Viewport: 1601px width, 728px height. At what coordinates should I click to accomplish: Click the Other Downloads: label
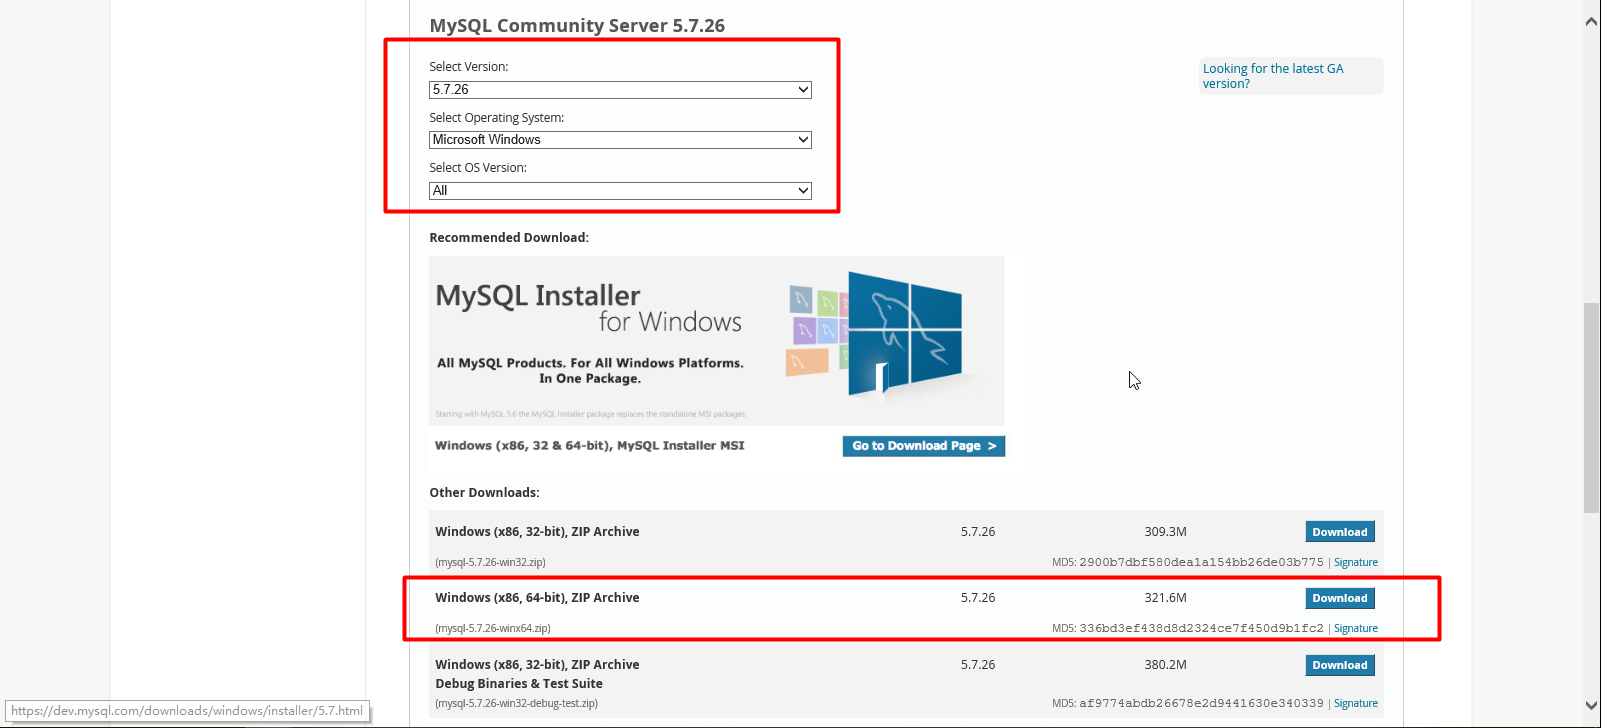[484, 493]
